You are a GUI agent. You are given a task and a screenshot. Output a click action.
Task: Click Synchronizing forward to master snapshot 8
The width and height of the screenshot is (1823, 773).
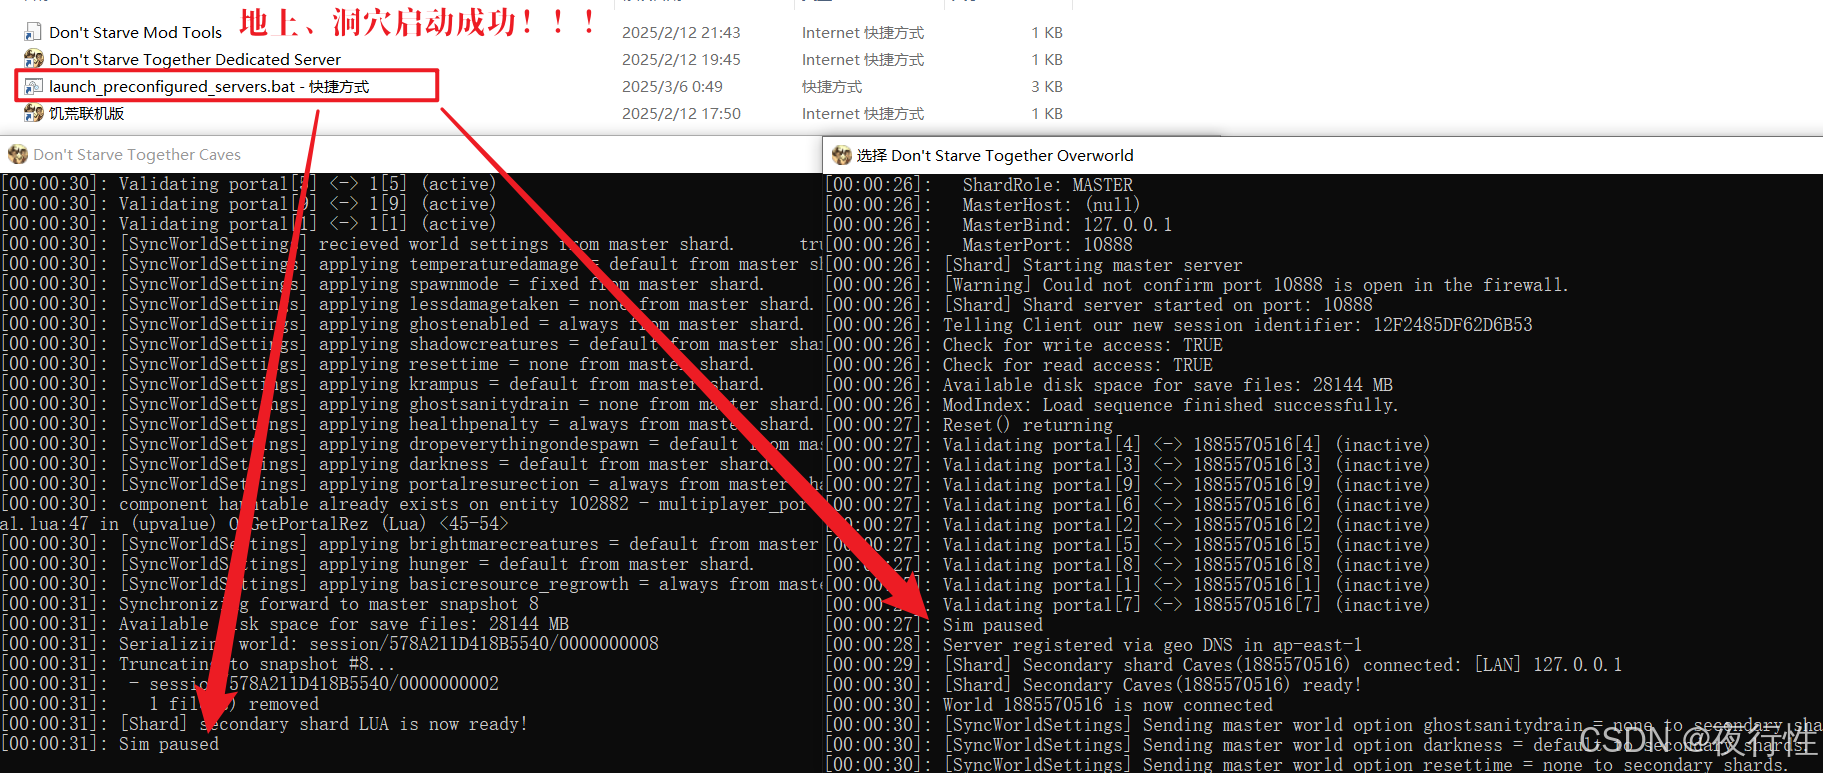pos(270,604)
